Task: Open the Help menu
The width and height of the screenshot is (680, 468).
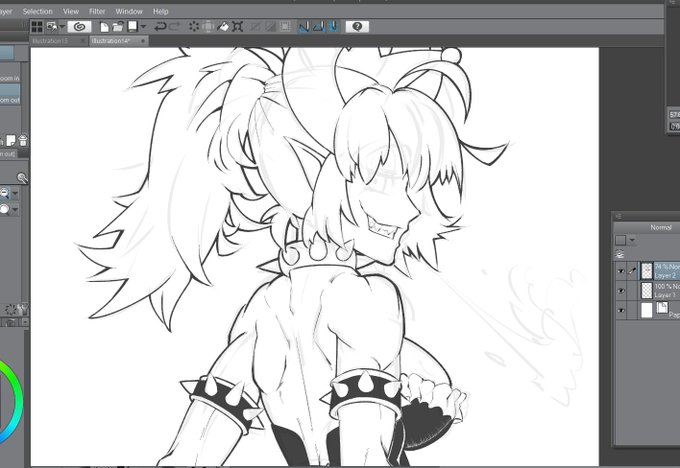Action: 160,11
